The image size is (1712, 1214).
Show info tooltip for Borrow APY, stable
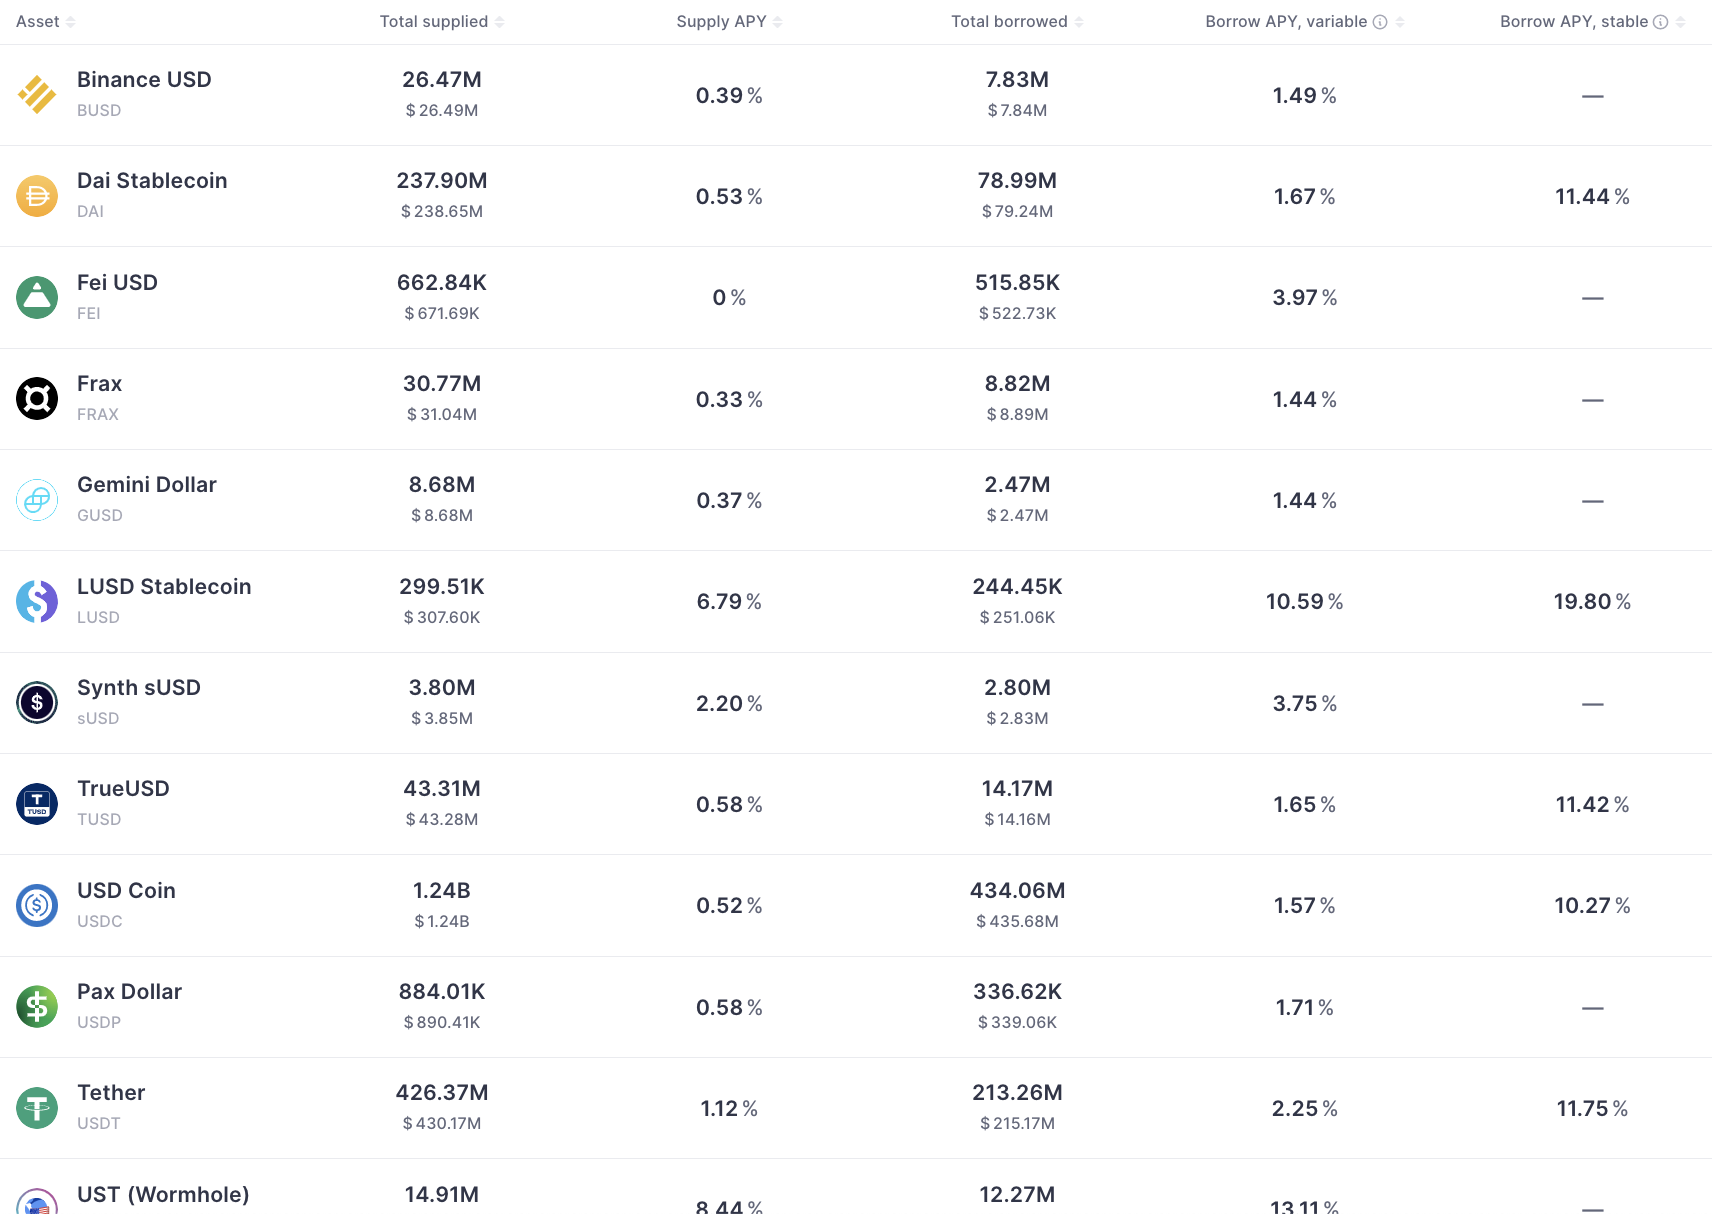tap(1661, 22)
